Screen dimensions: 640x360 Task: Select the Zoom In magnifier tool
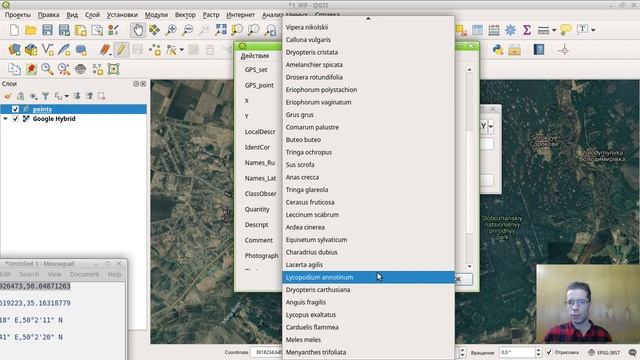click(x=171, y=30)
